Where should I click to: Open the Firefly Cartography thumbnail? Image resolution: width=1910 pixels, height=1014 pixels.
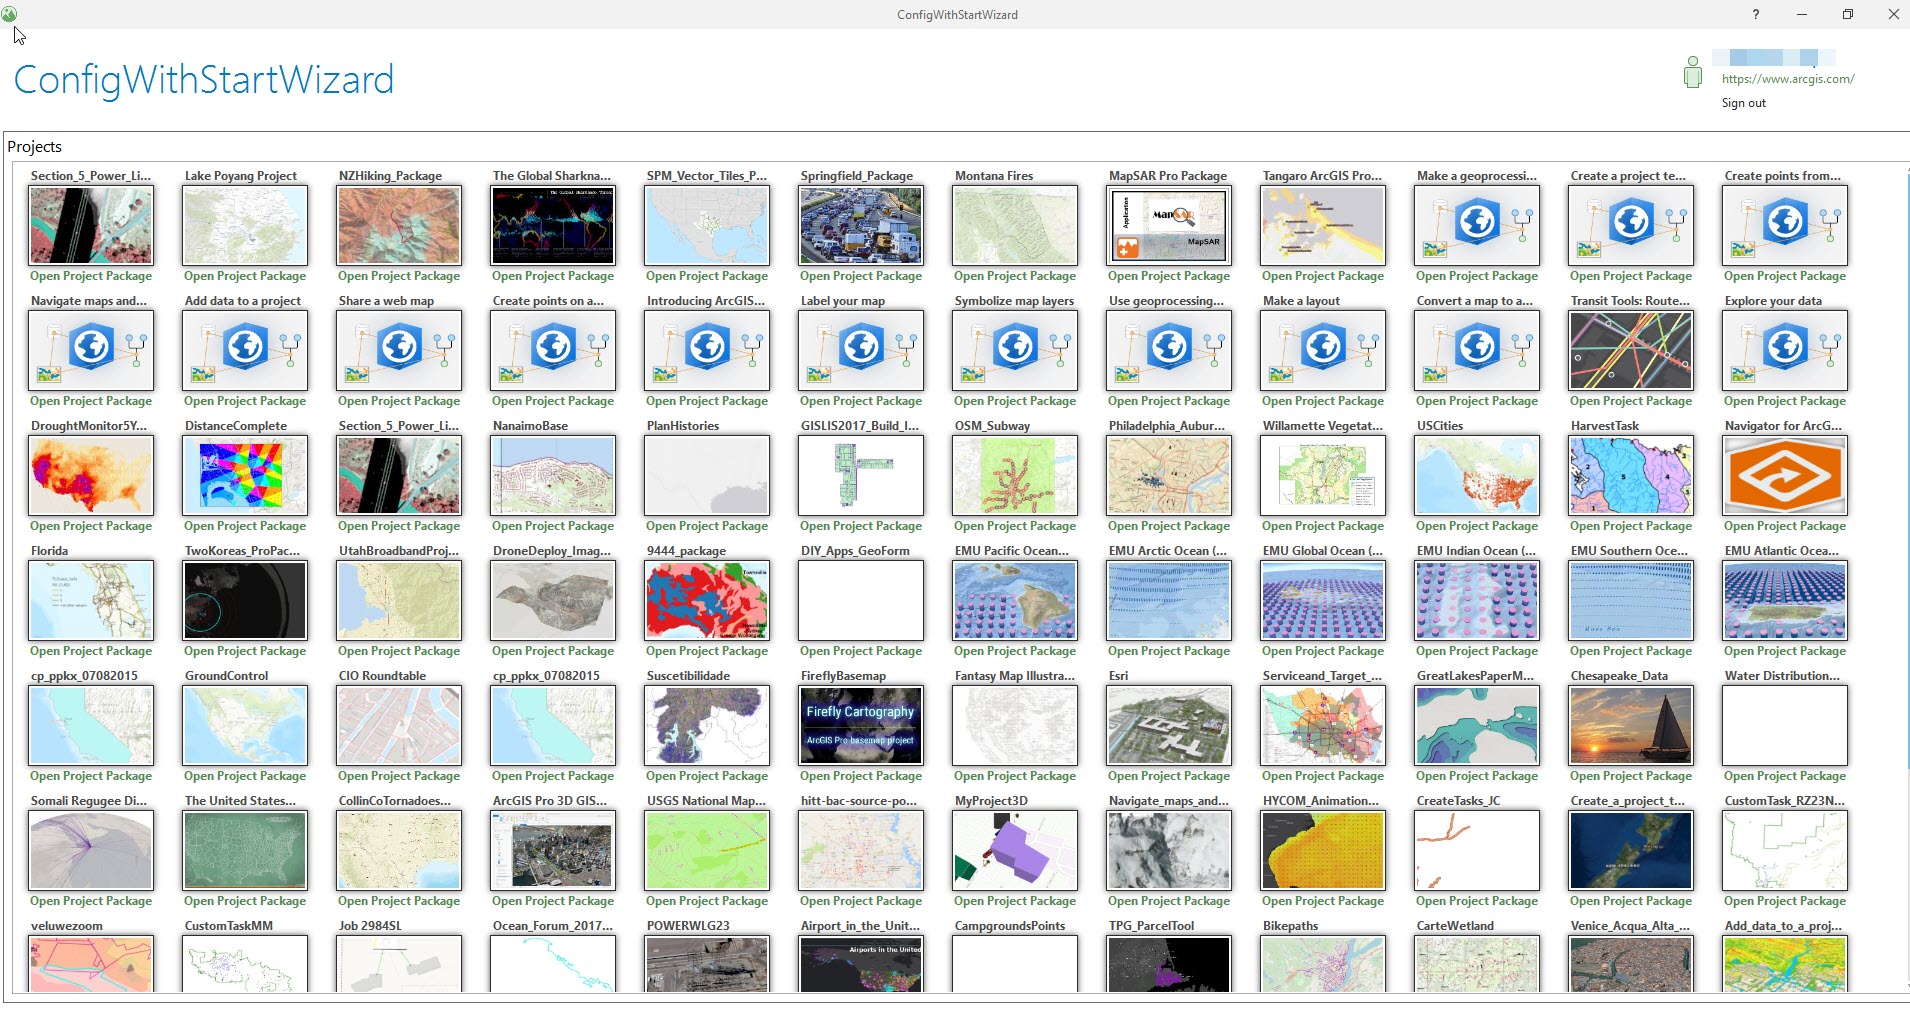pos(861,725)
